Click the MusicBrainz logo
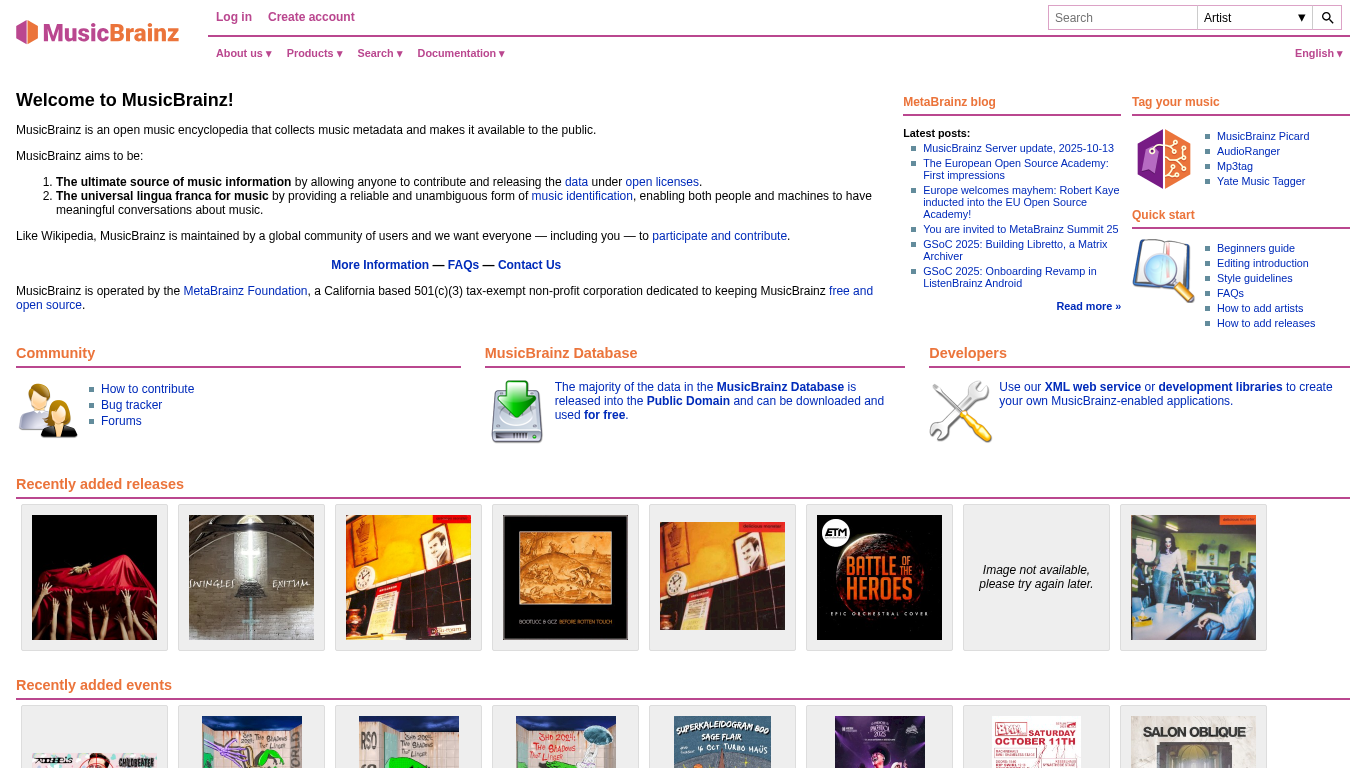 tap(98, 32)
